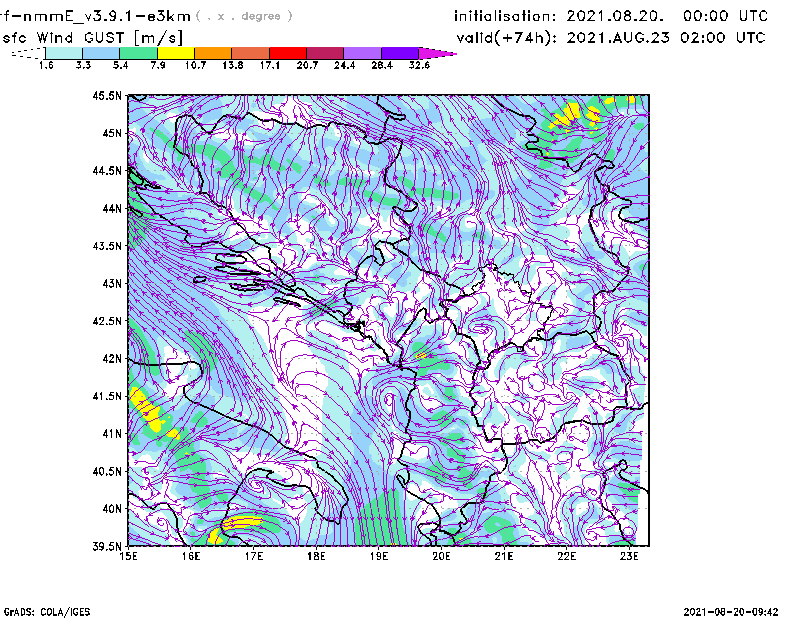This screenshot has width=800, height=618.
Task: Select the yellow legend swatch after 7.9
Action: point(176,53)
